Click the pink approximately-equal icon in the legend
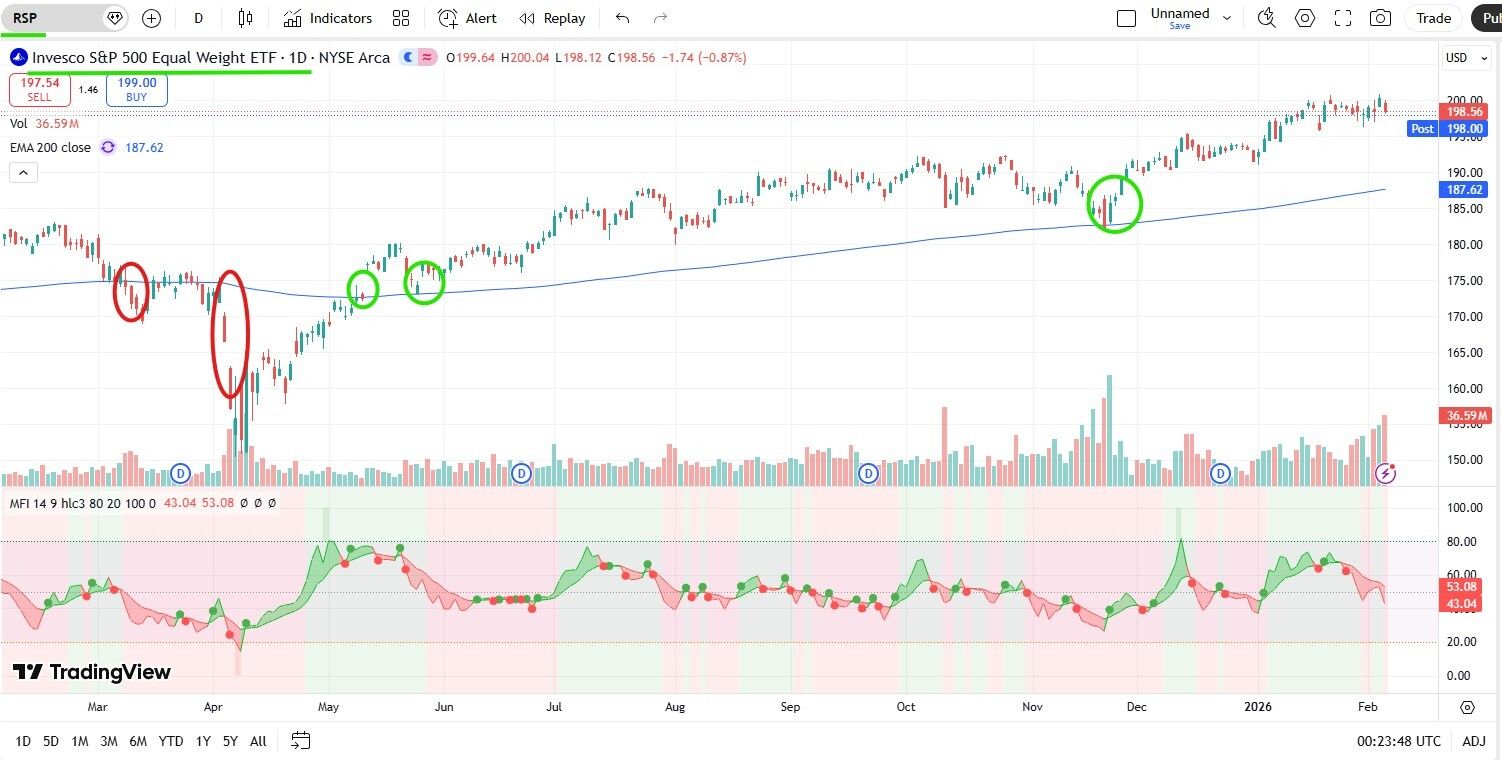This screenshot has width=1502, height=760. tap(427, 58)
